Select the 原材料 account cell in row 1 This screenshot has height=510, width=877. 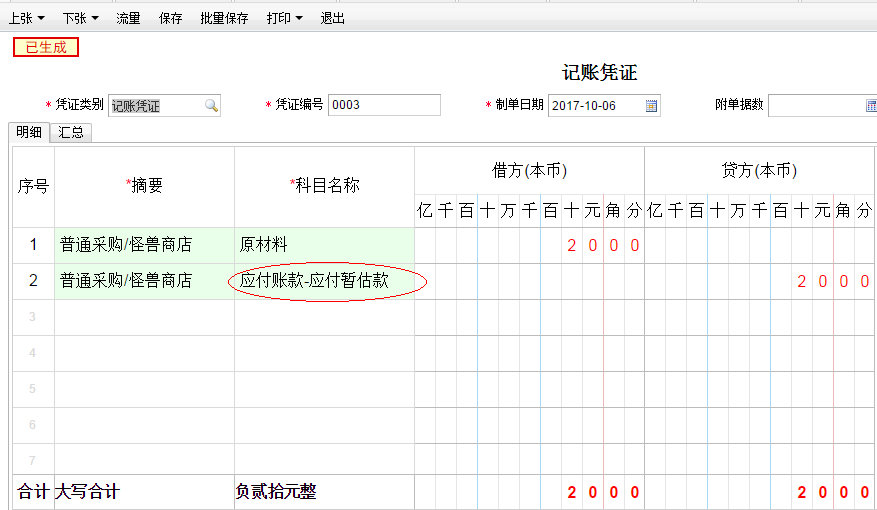tap(324, 245)
